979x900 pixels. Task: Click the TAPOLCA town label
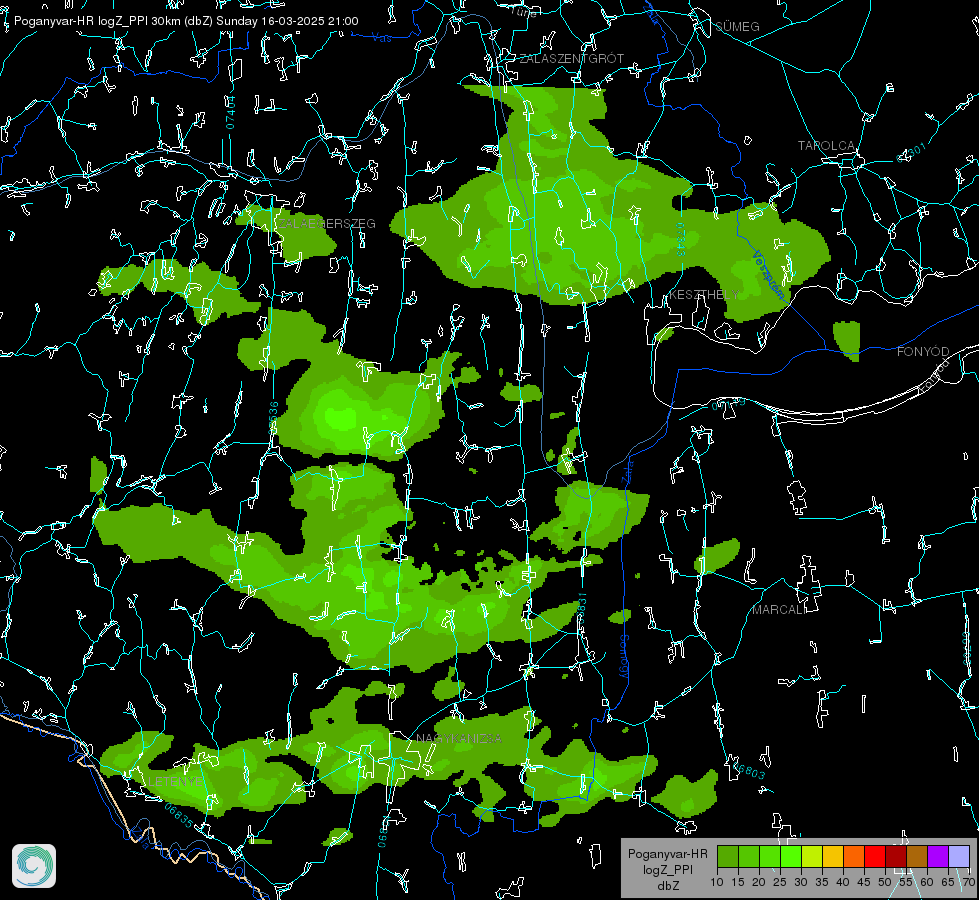[827, 146]
